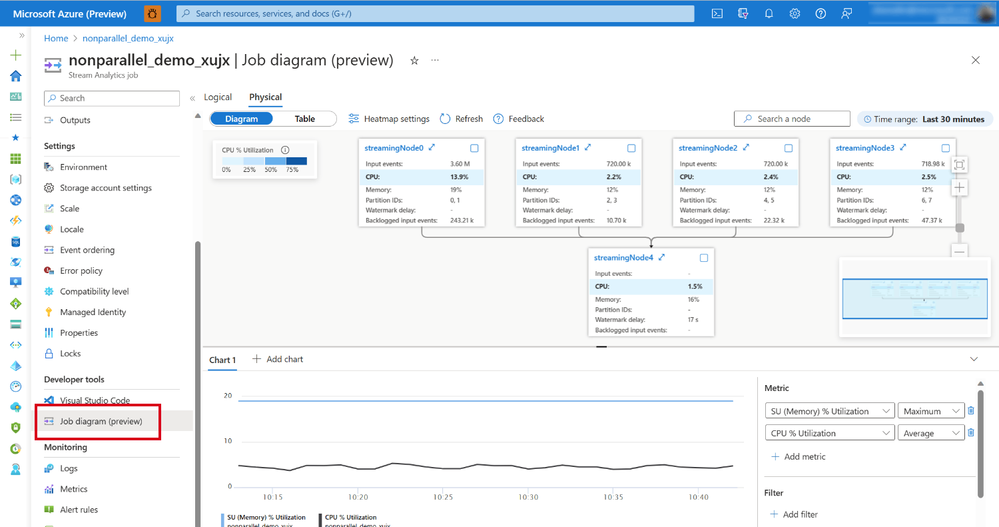
Task: Click the diagram minimap thumbnail
Action: coord(914,298)
